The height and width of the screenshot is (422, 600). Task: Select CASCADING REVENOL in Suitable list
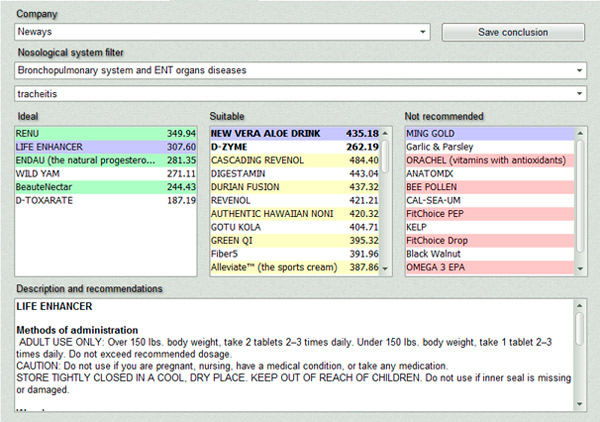(x=295, y=160)
